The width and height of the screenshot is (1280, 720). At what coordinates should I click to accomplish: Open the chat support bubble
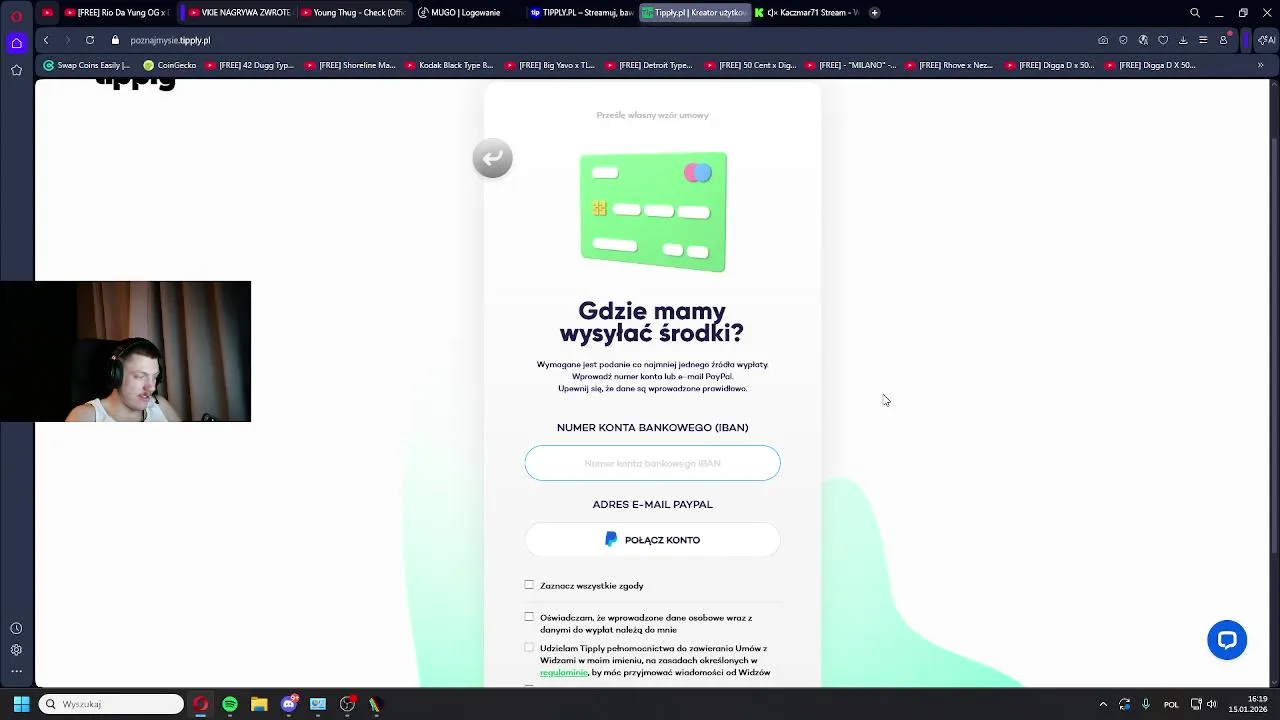[x=1227, y=640]
